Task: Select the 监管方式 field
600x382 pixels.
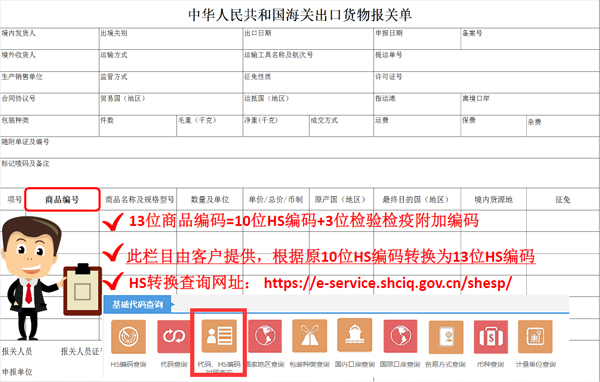Action: 171,82
